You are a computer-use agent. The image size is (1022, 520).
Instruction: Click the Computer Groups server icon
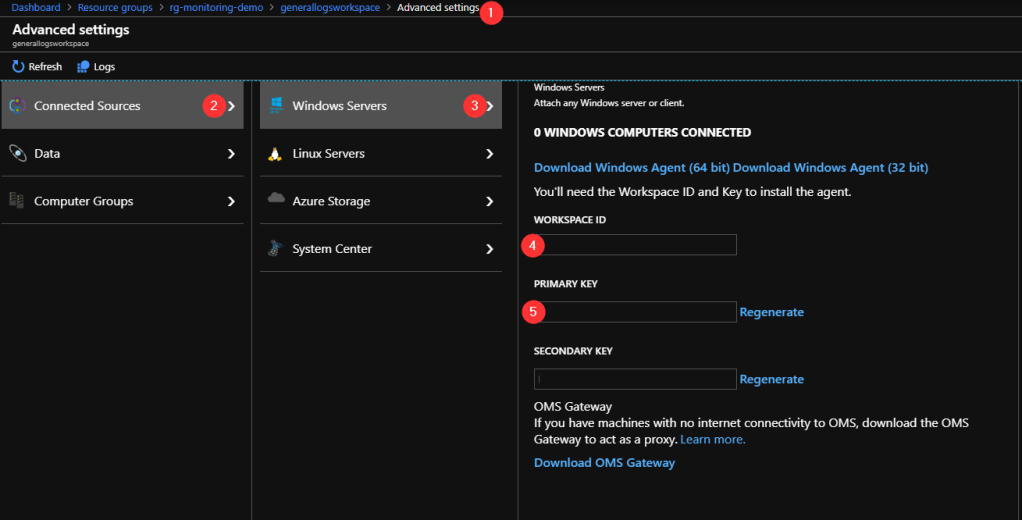(x=17, y=201)
